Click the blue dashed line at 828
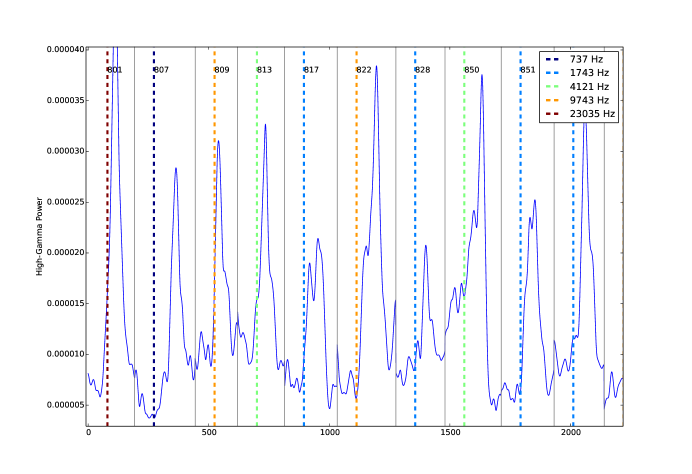The image size is (692, 474). pos(415,238)
